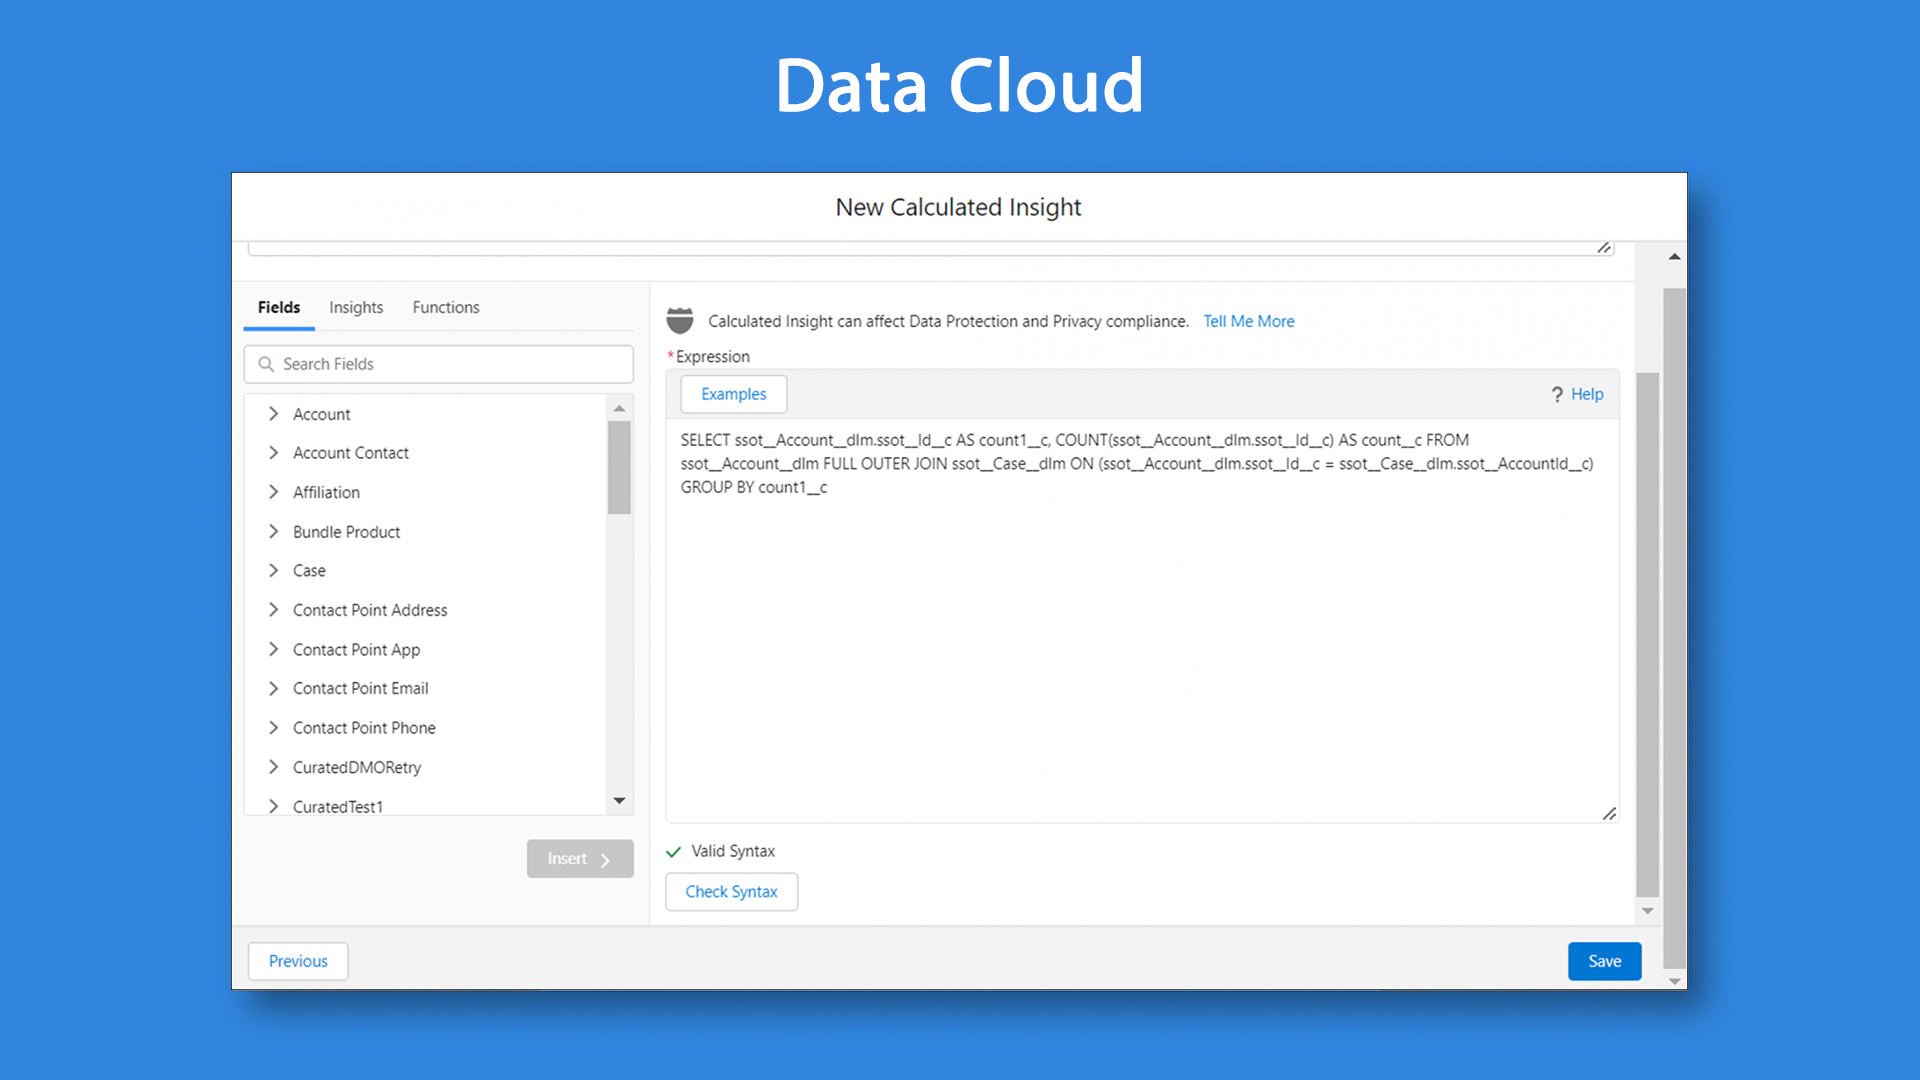Expand the Bundle Product object
The width and height of the screenshot is (1920, 1080).
pos(273,532)
